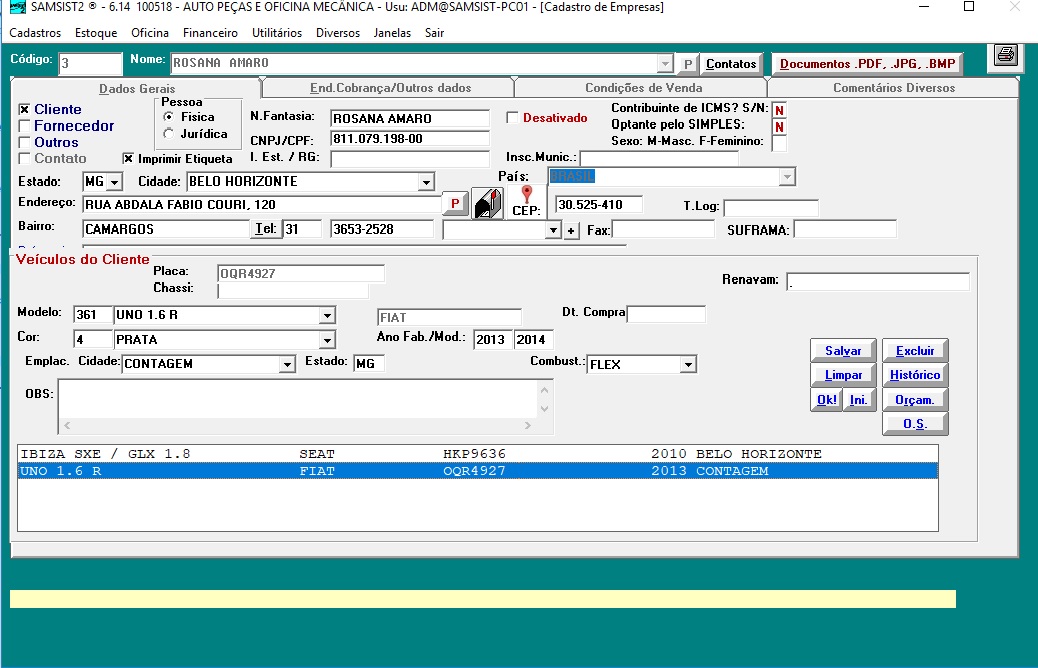This screenshot has width=1038, height=668.
Task: Switch to Condições de Venda tab
Action: coord(643,87)
